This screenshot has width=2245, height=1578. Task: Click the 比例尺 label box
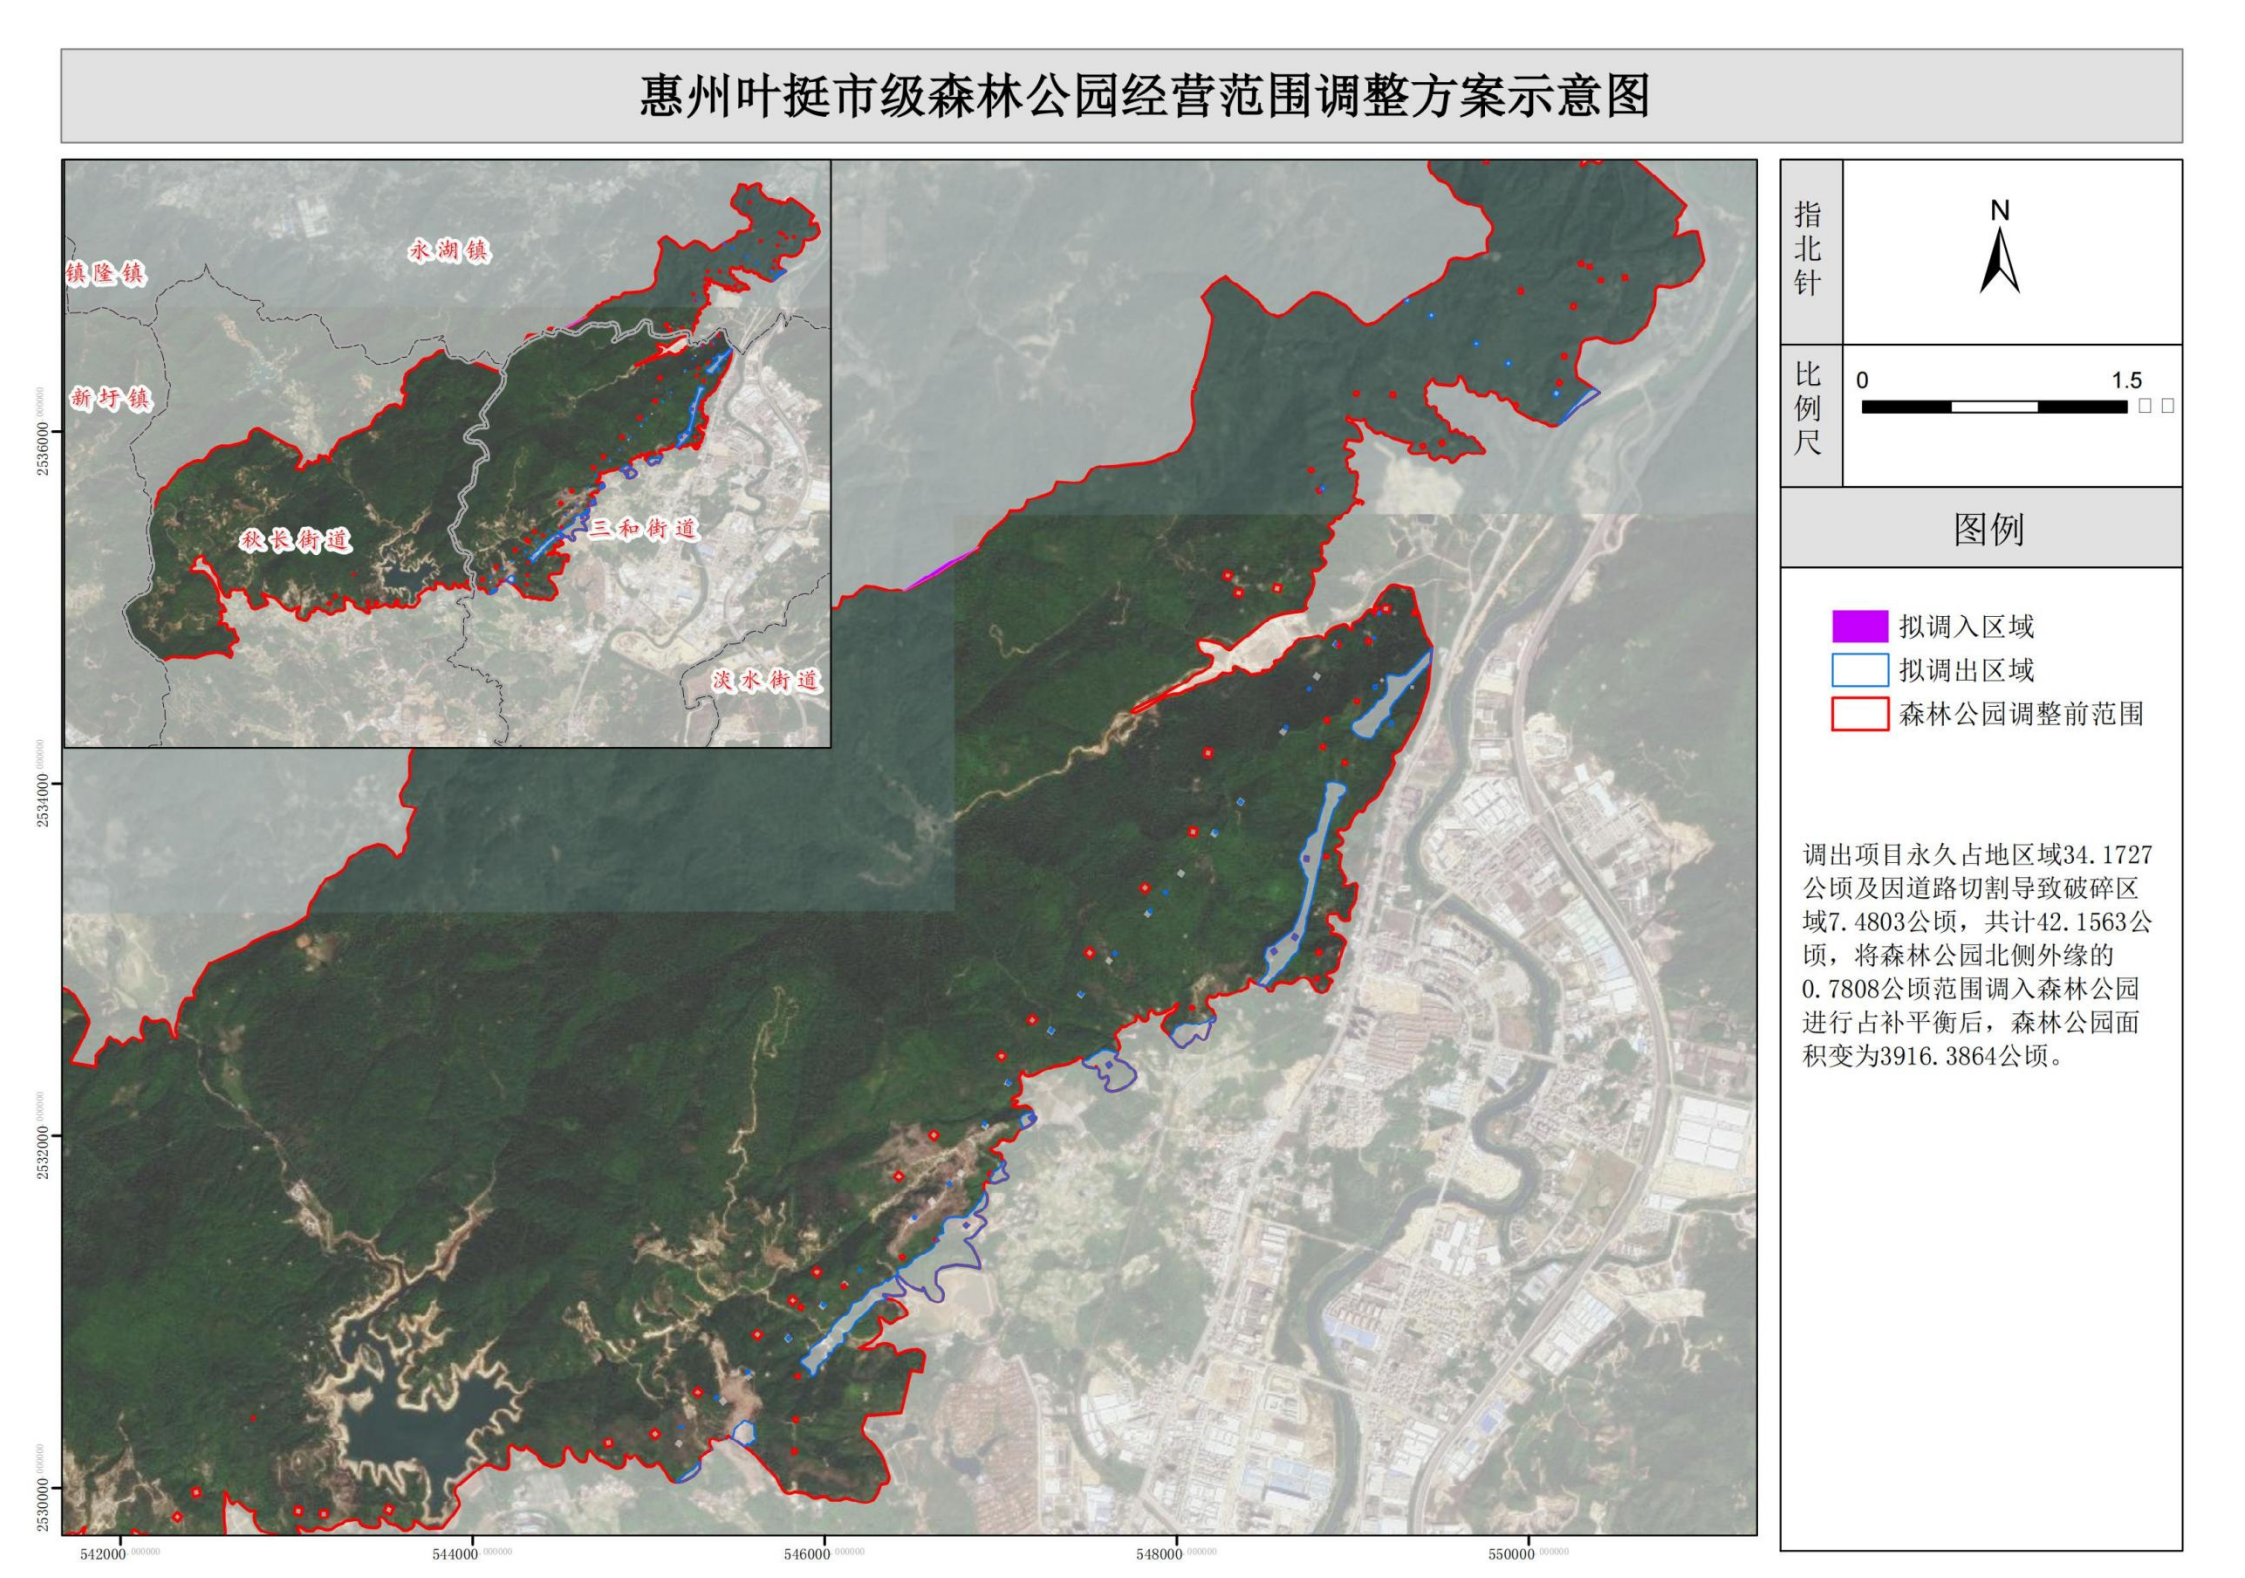(x=1808, y=408)
